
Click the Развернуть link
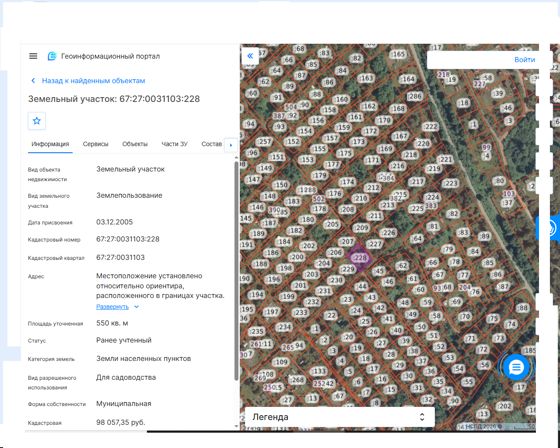[x=112, y=307]
